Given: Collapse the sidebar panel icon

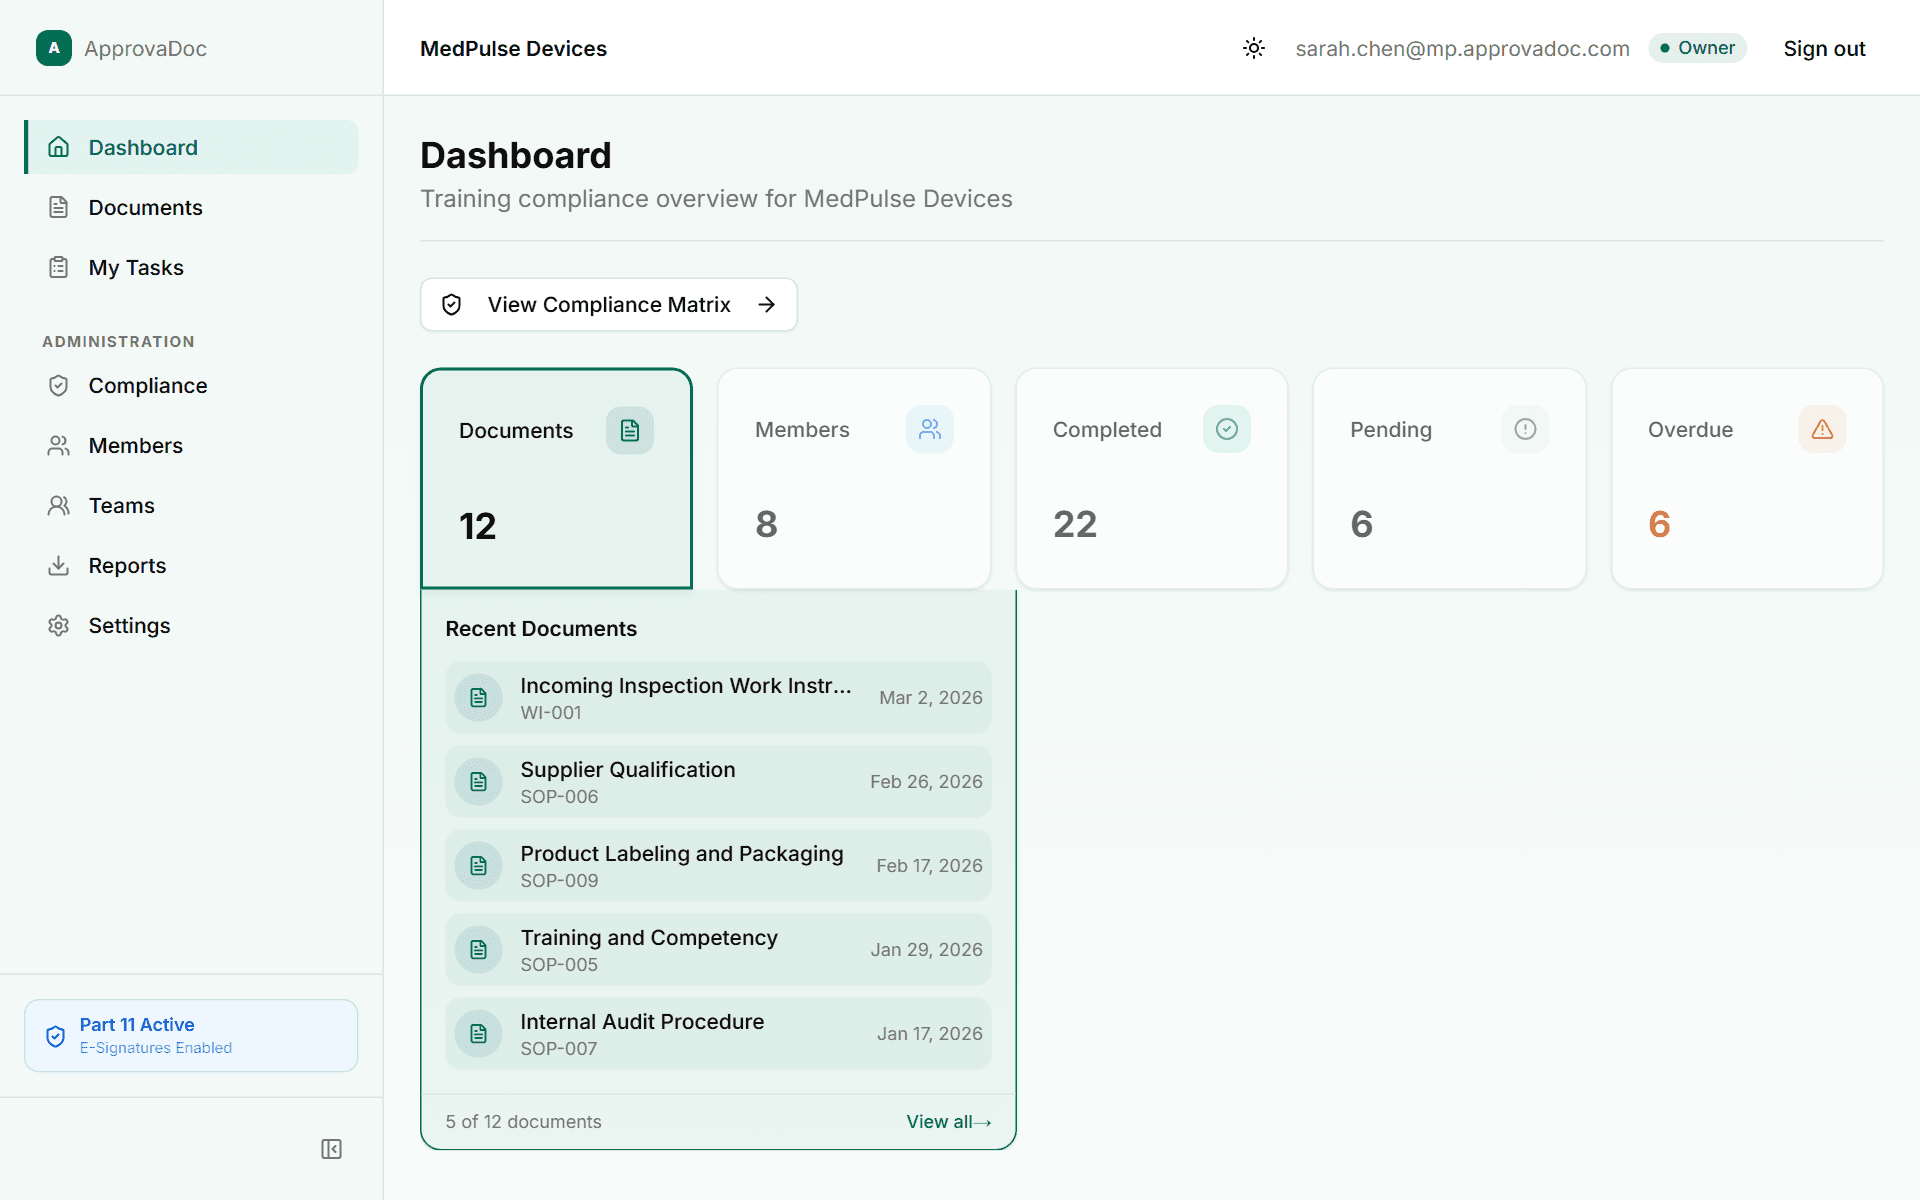Looking at the screenshot, I should point(331,1149).
